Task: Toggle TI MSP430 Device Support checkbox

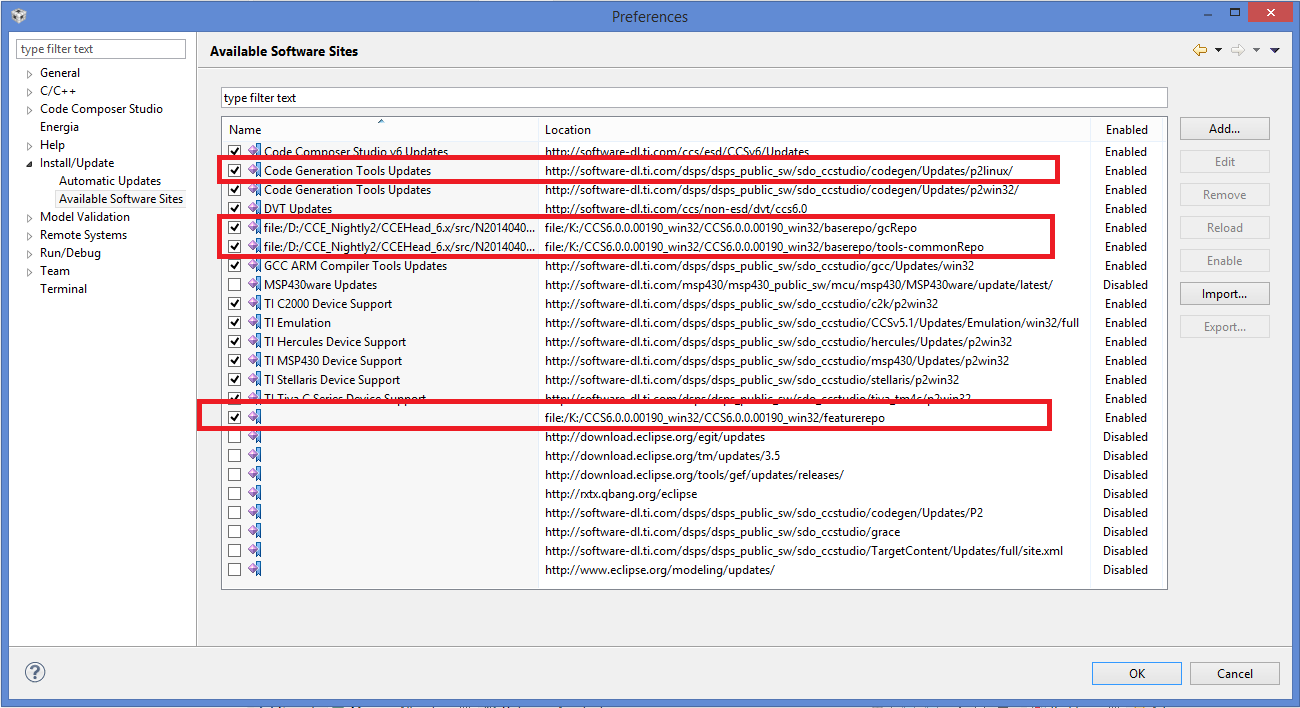Action: 234,360
